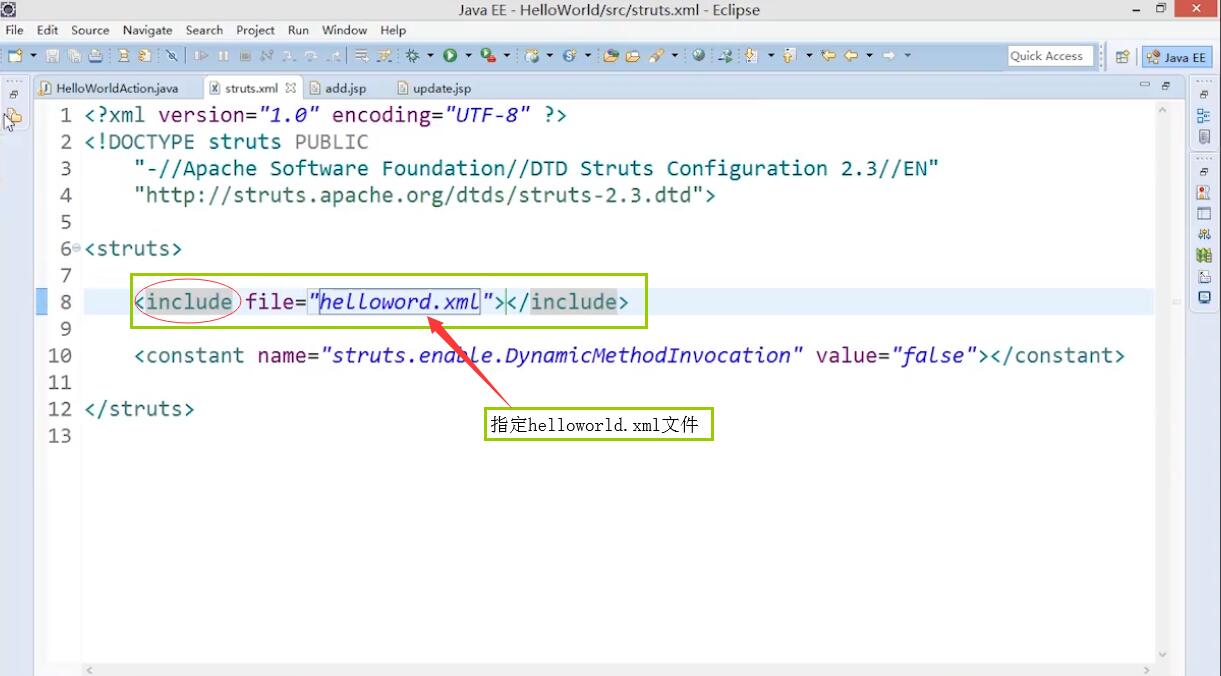Click the New Server icon

[533, 56]
